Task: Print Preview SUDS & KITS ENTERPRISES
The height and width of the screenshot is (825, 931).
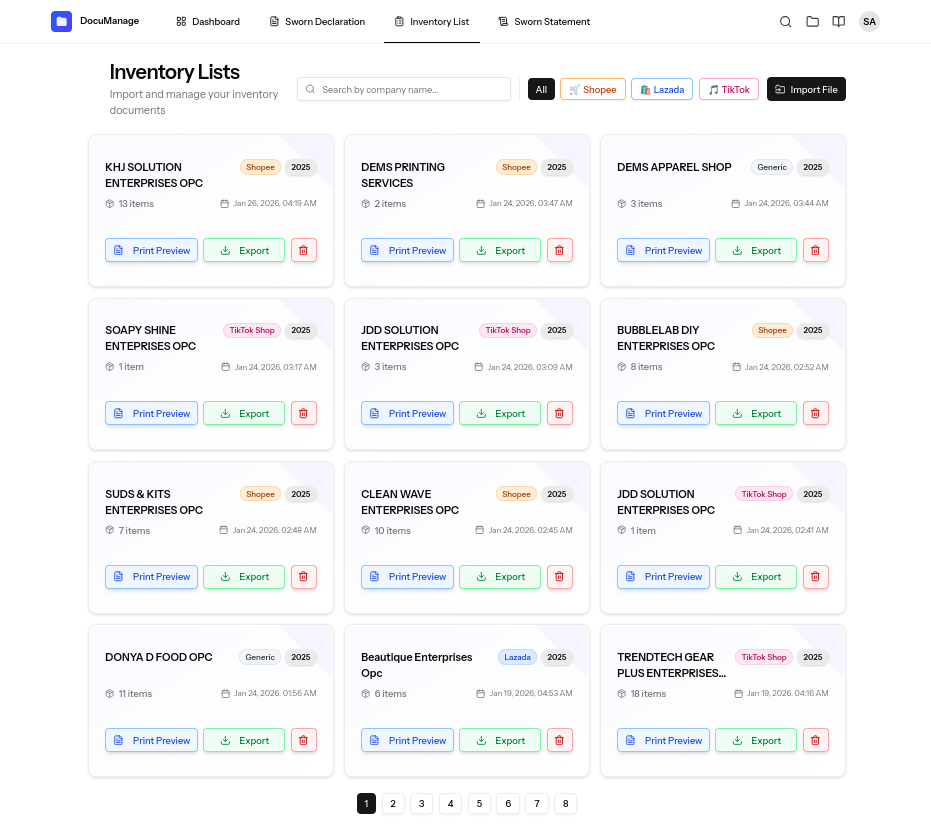Action: click(151, 577)
